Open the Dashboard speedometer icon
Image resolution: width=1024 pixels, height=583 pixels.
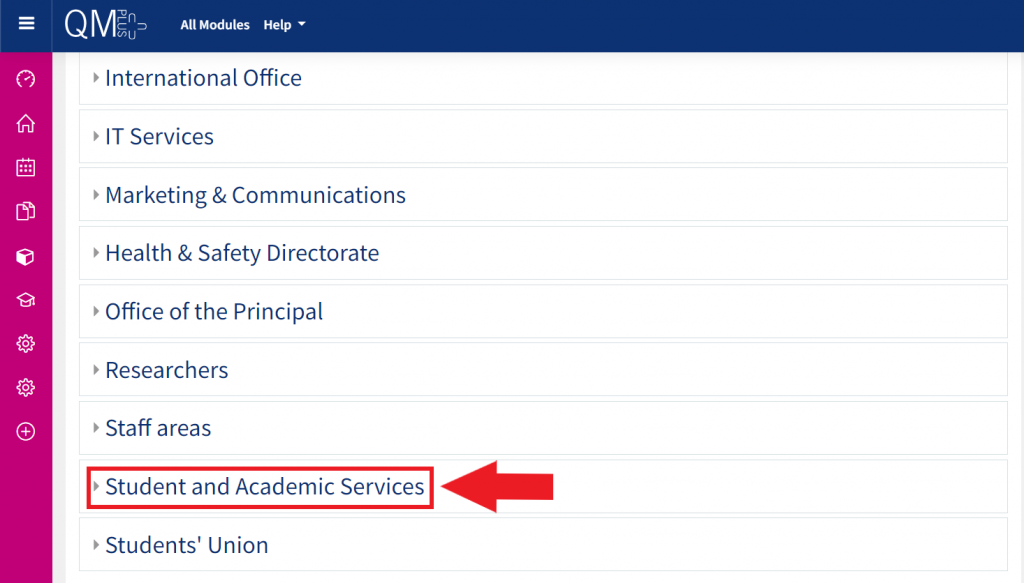[x=26, y=79]
